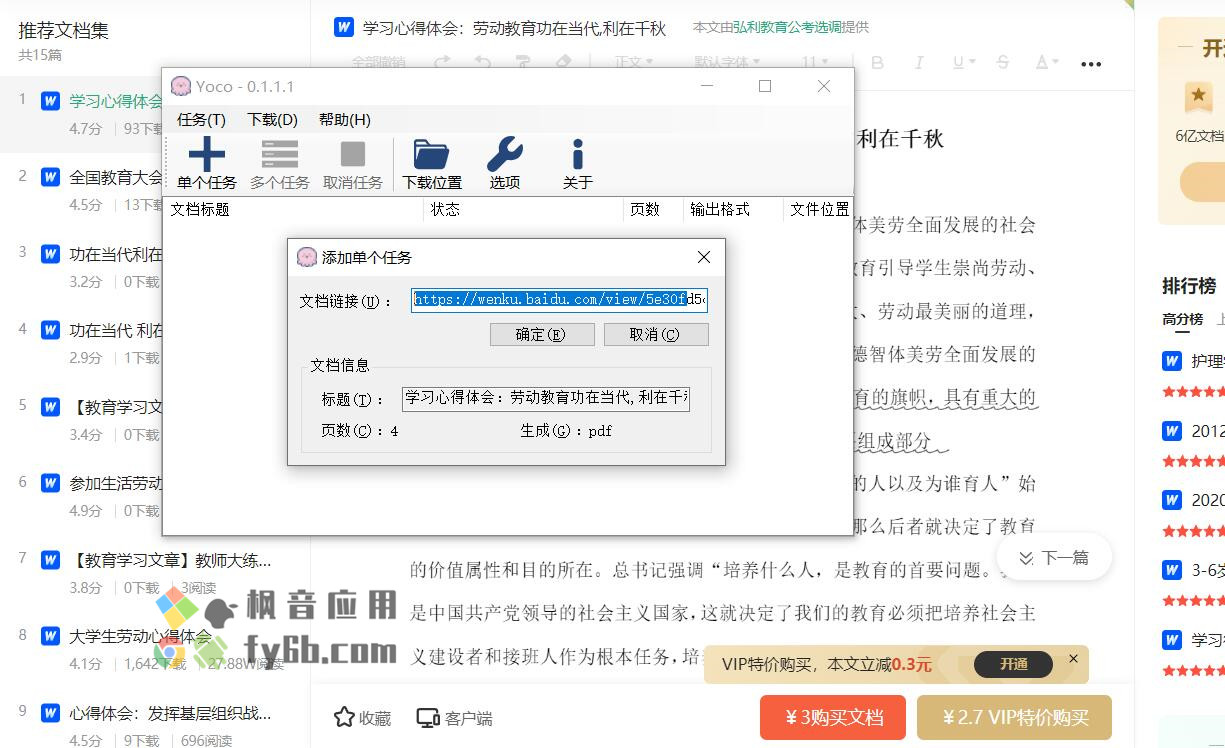Screen dimensions: 1225x748
Task: Click the 客户端 monitor icon
Action: (428, 718)
